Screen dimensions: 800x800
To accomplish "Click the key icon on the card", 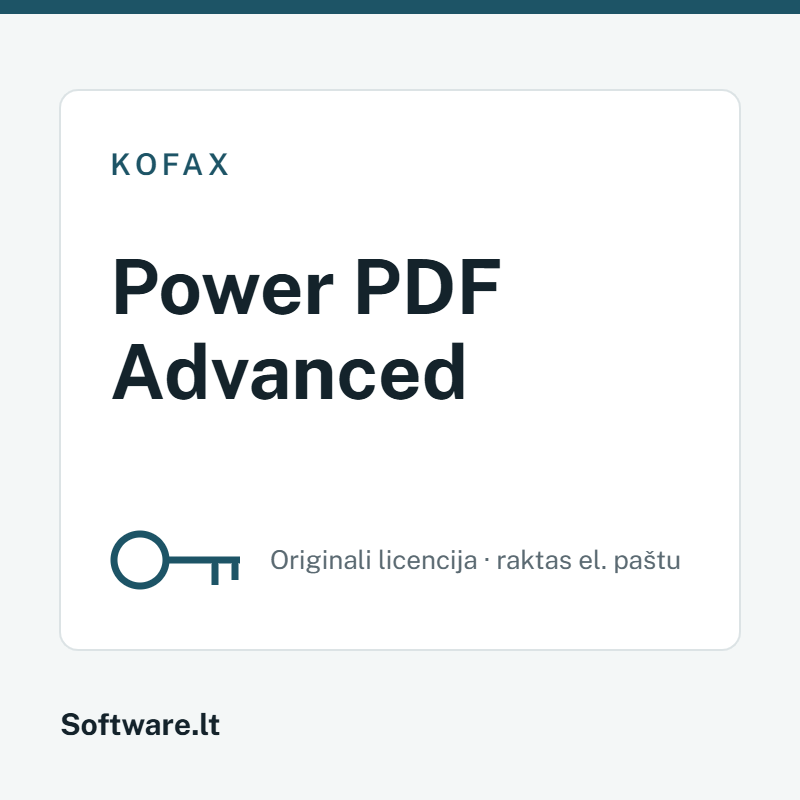I will [175, 560].
